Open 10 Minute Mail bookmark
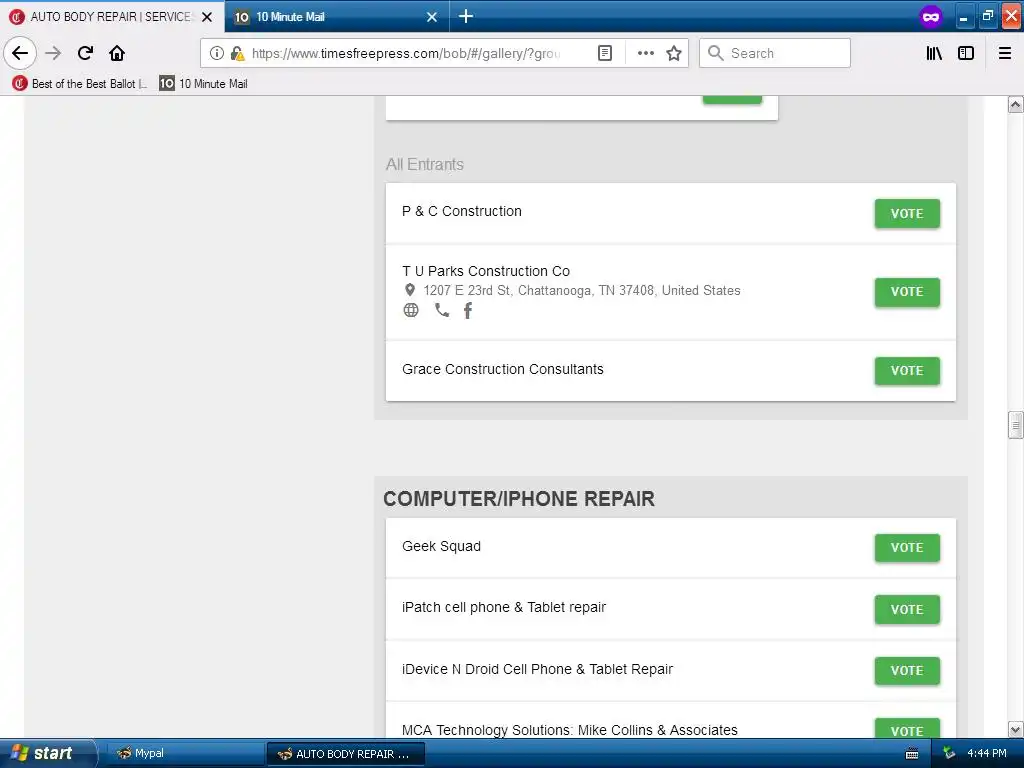This screenshot has width=1024, height=768. click(x=204, y=84)
